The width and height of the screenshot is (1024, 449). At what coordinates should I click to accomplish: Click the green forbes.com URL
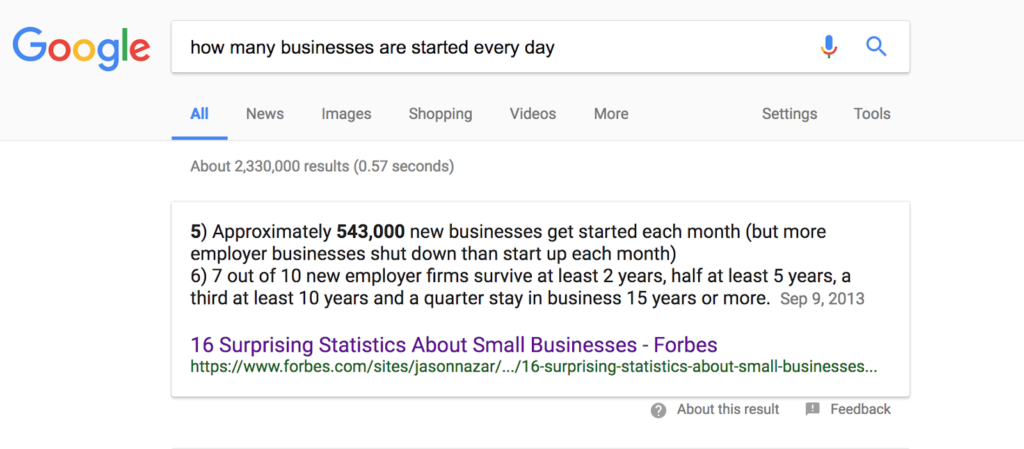tap(534, 366)
